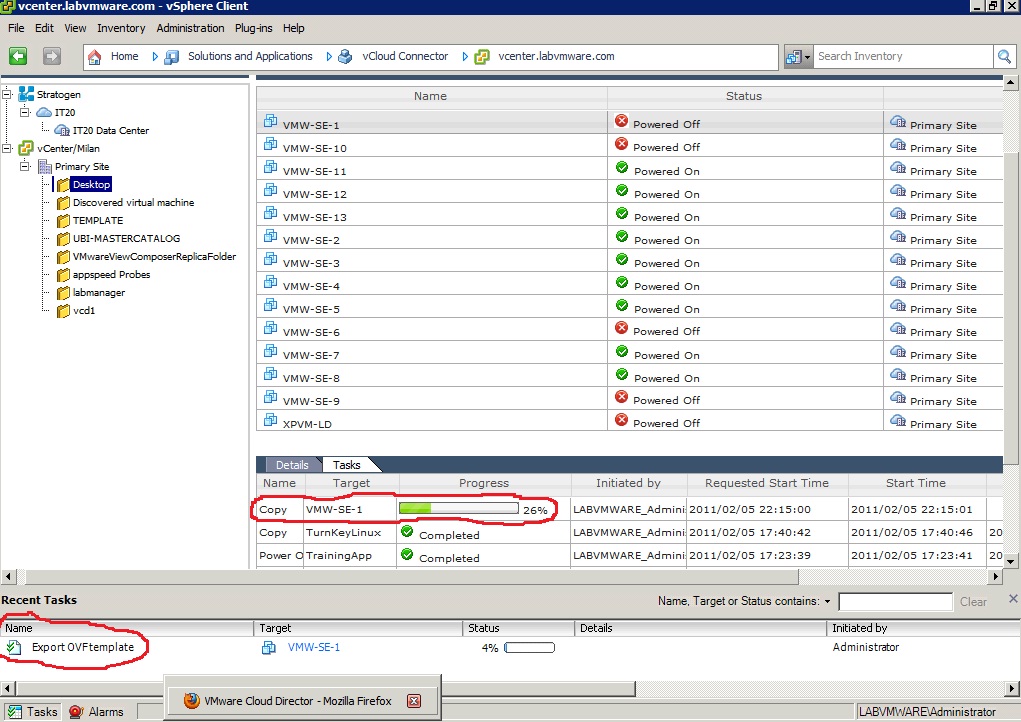Click the Progress column header in tasks table
The width and height of the screenshot is (1021, 722).
(x=484, y=483)
